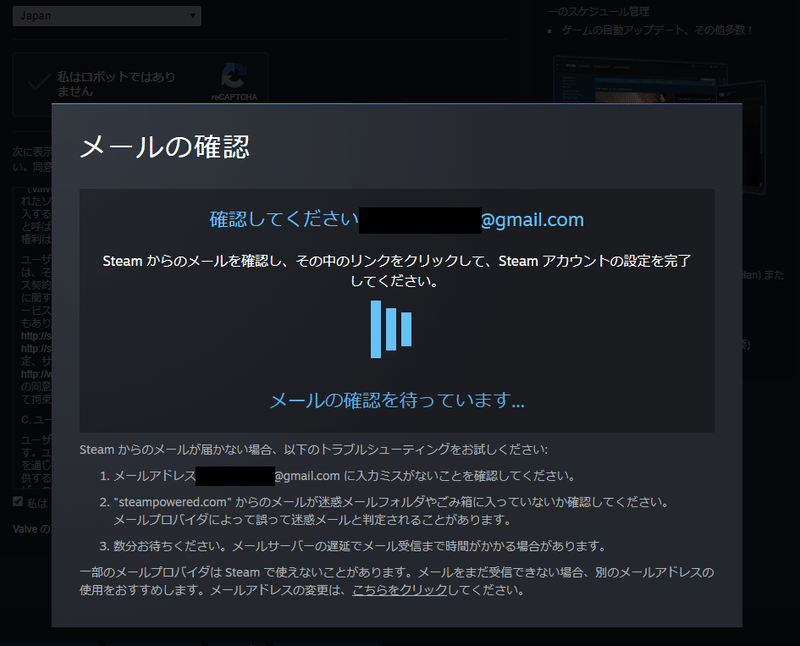Image resolution: width=800 pixels, height=646 pixels.
Task: Click the 確認してください email address line
Action: tap(397, 219)
